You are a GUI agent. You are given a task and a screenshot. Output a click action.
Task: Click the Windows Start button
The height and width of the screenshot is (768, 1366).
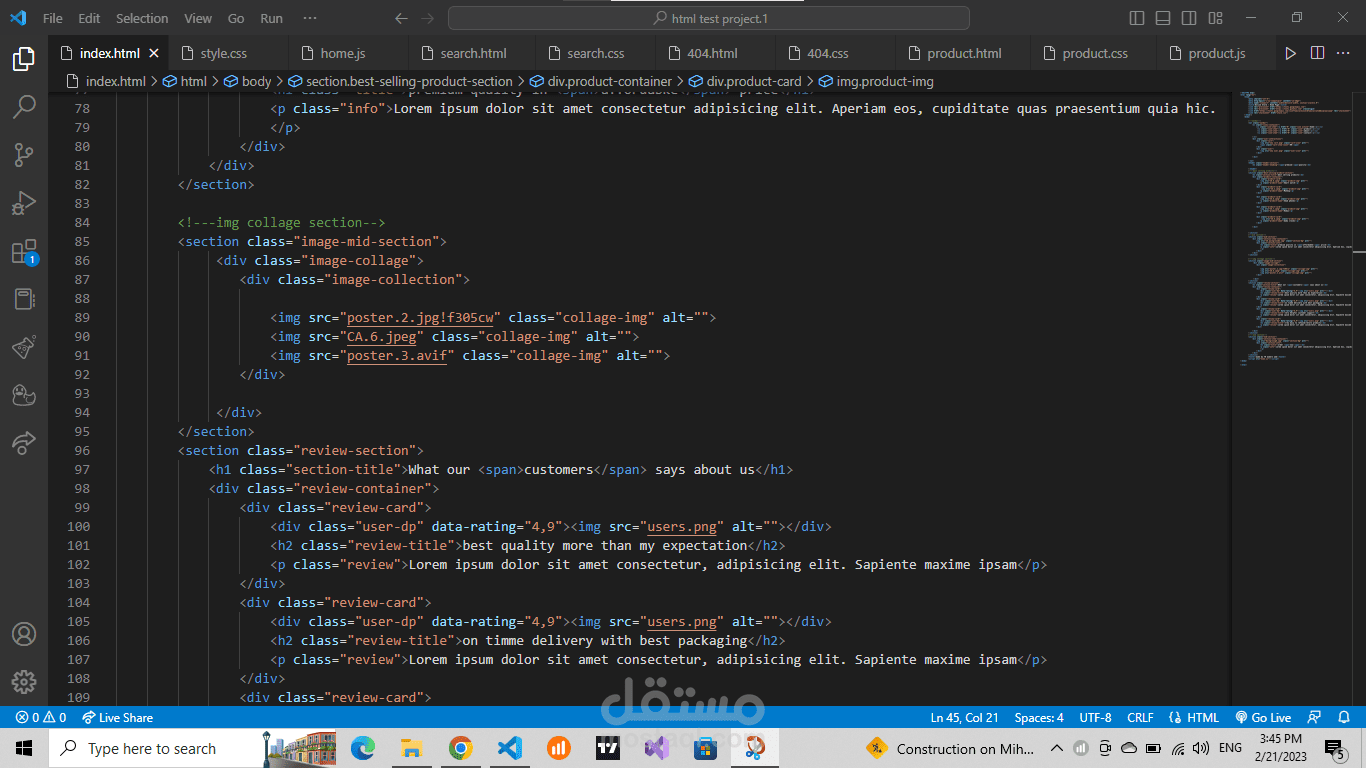point(24,747)
